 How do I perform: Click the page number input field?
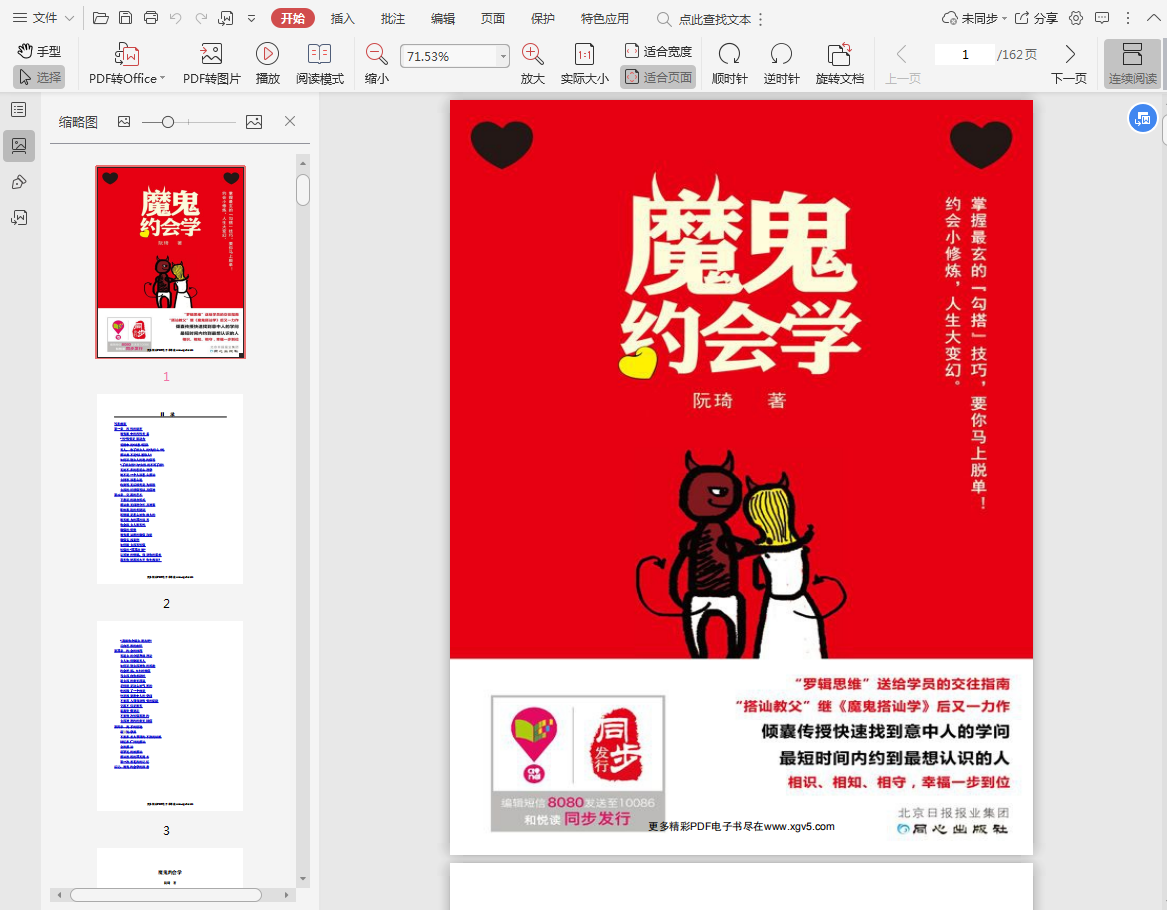point(965,54)
